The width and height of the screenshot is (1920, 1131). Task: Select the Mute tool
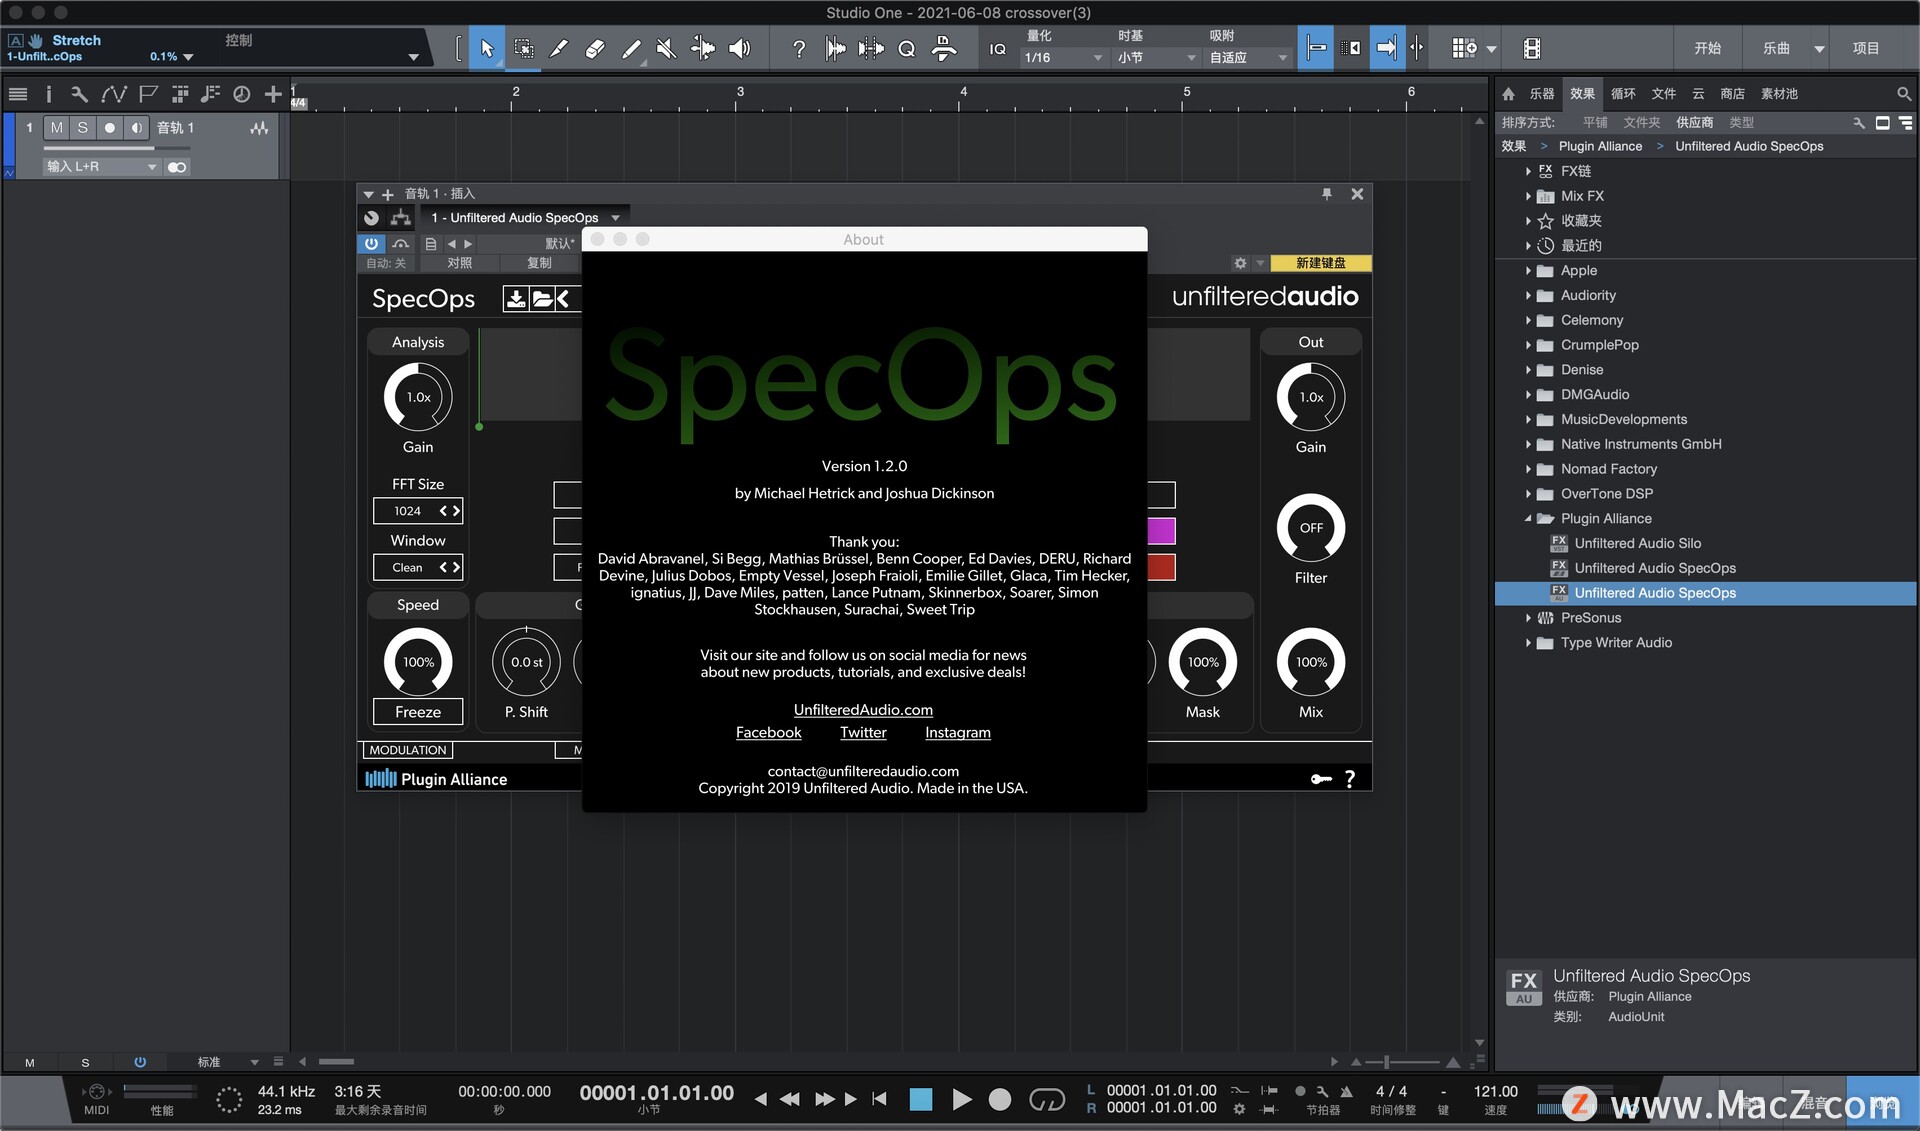coord(667,48)
